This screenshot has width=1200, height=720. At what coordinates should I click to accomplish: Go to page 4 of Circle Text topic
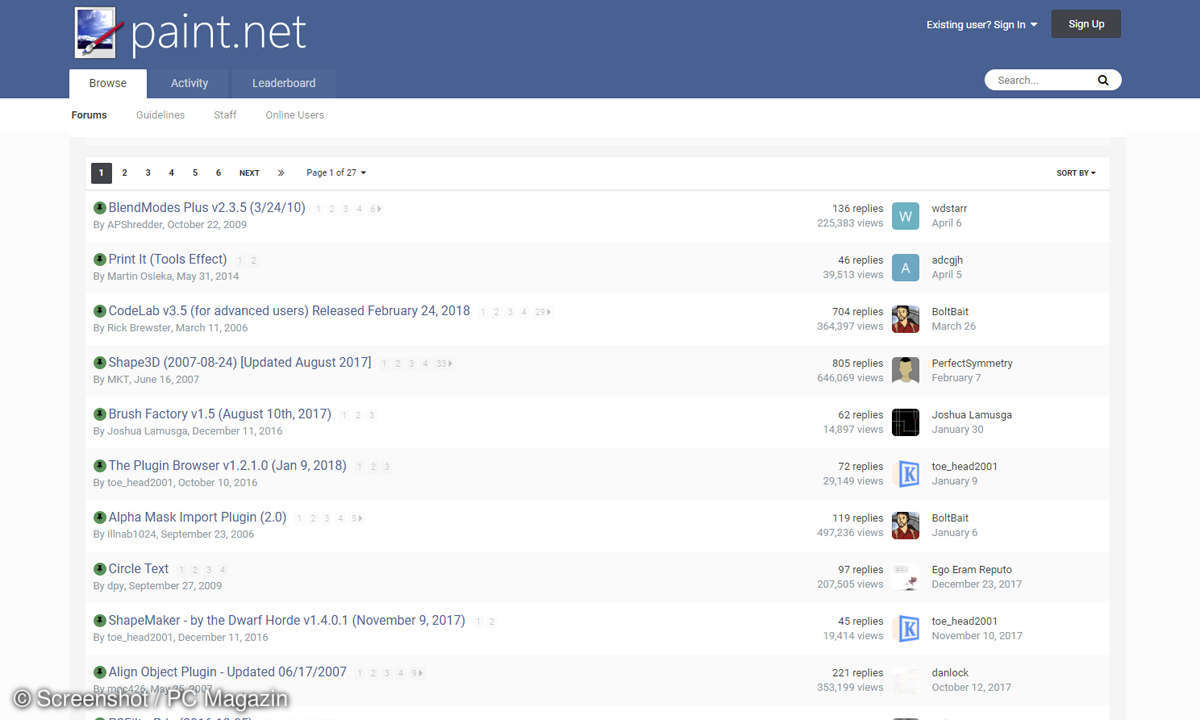(223, 570)
